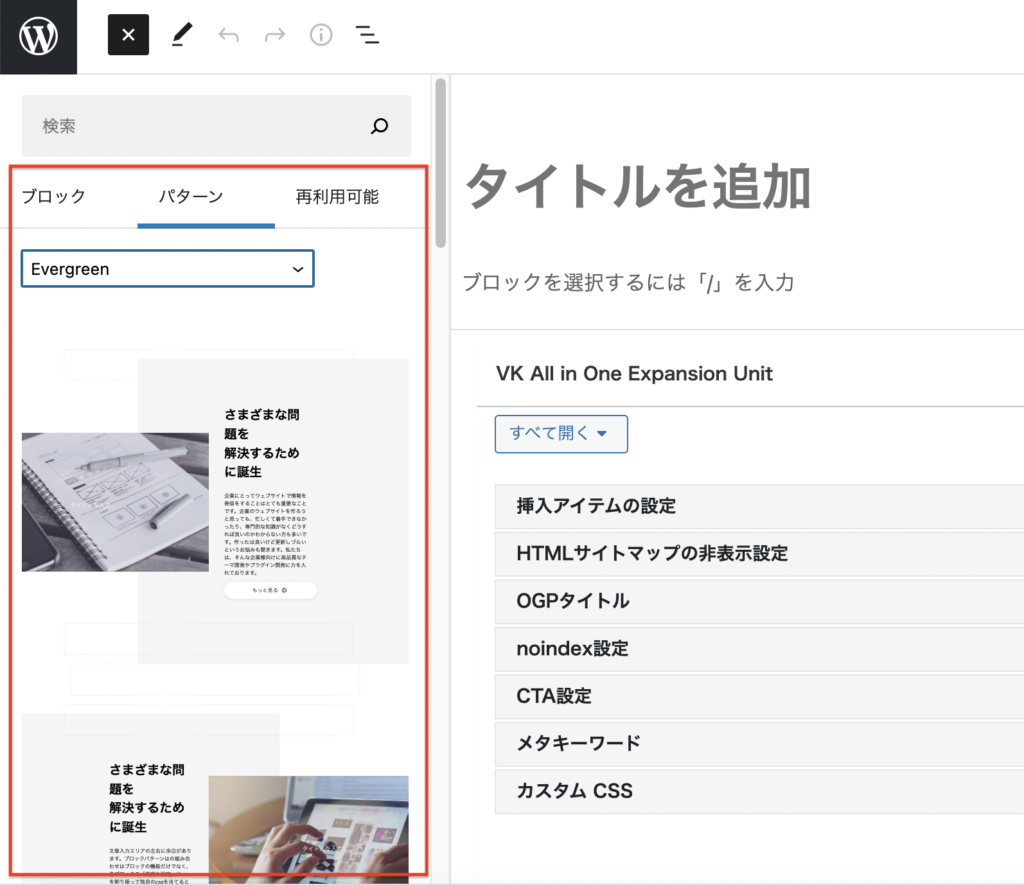Expand the noindex設定 section
The width and height of the screenshot is (1024, 885).
[x=572, y=648]
